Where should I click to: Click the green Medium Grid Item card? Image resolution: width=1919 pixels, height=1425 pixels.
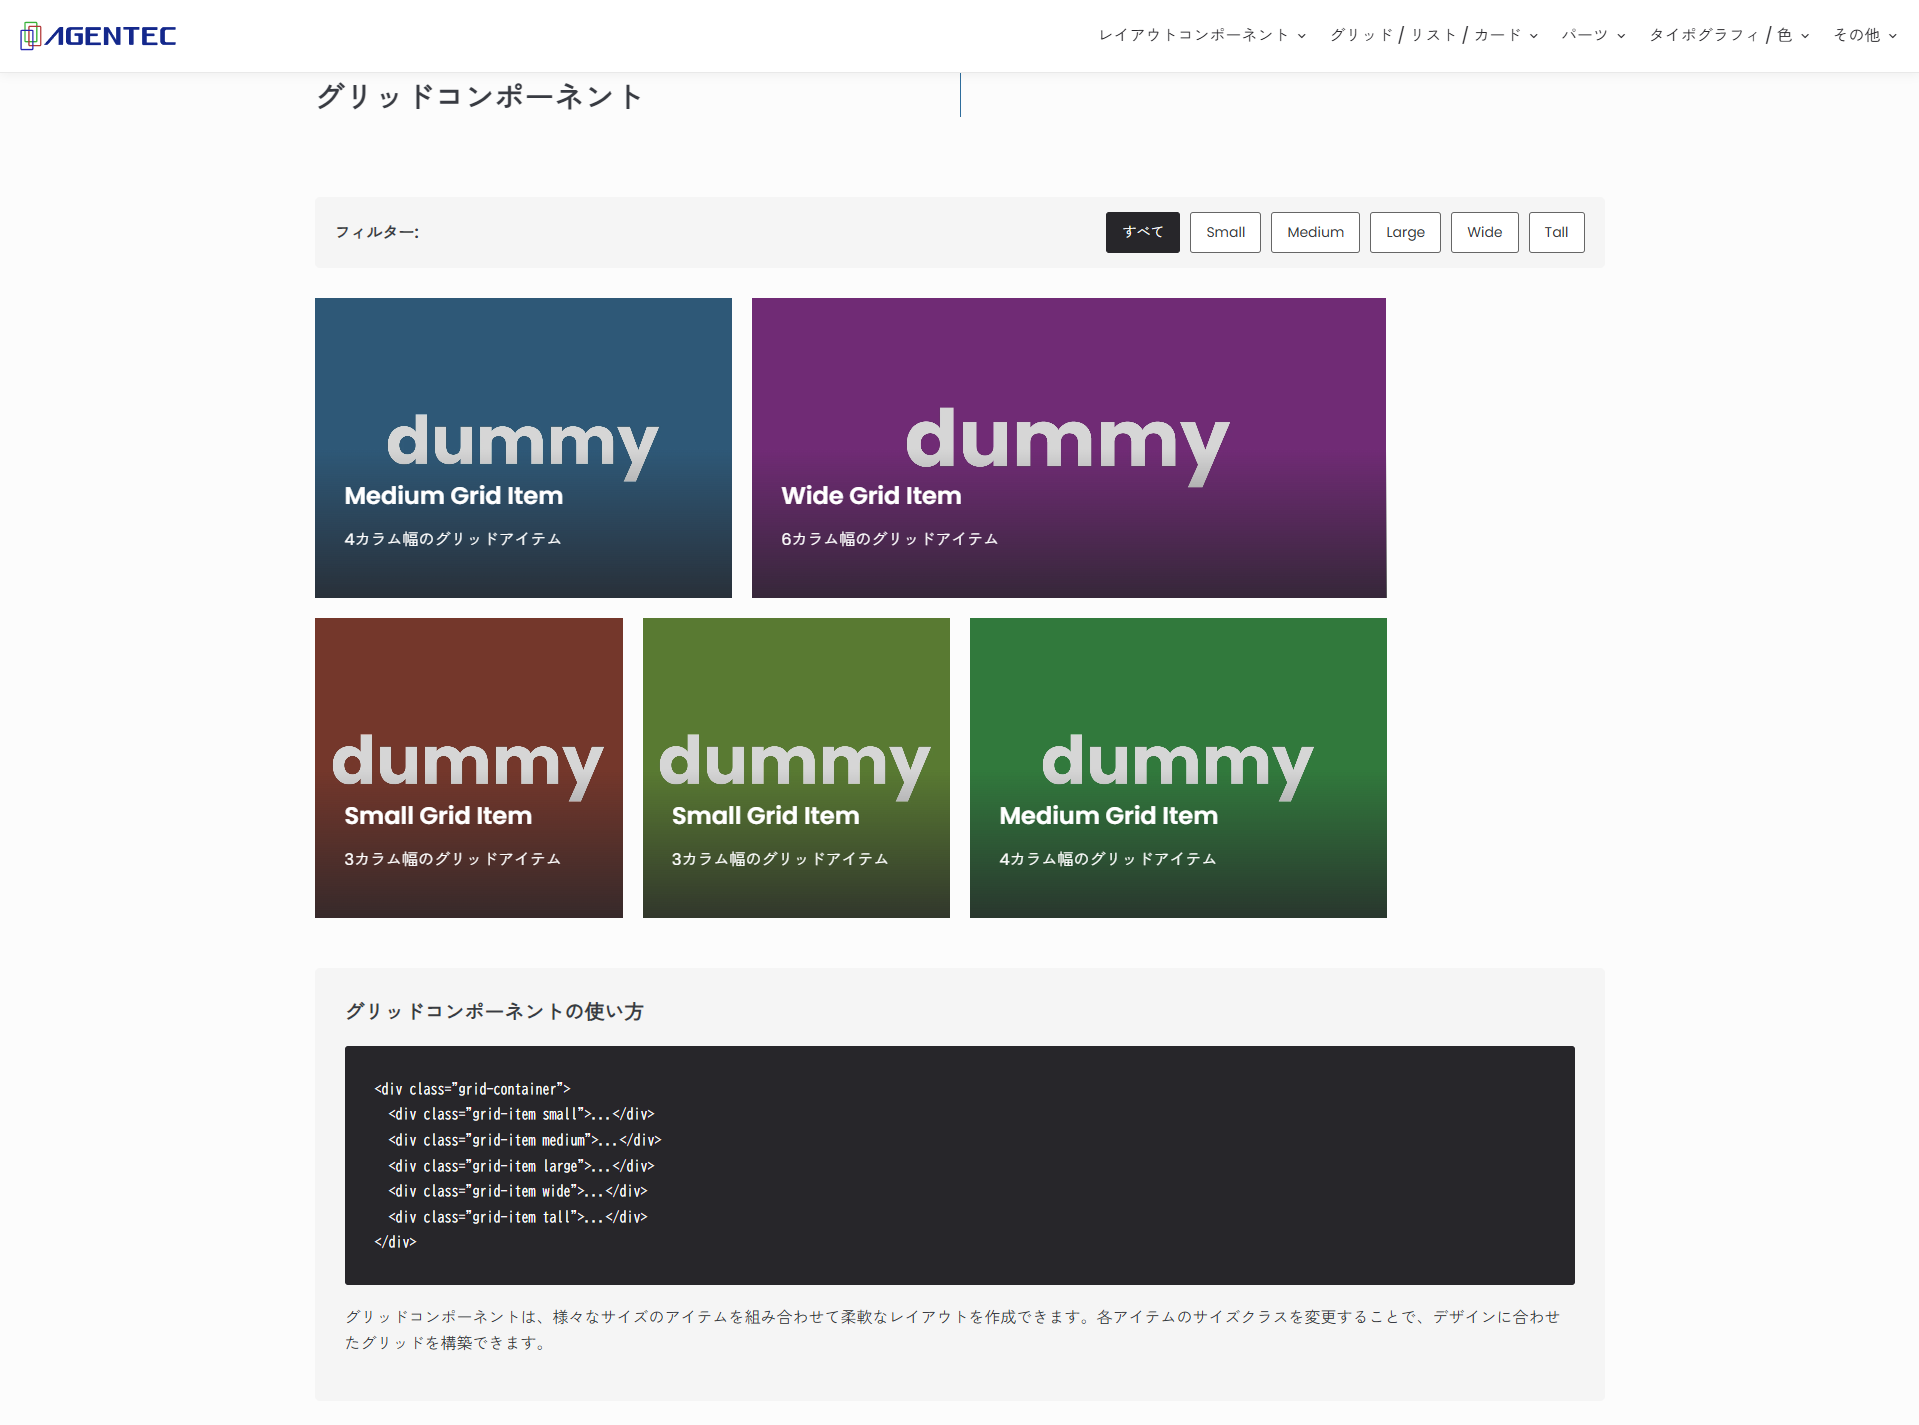point(1178,768)
